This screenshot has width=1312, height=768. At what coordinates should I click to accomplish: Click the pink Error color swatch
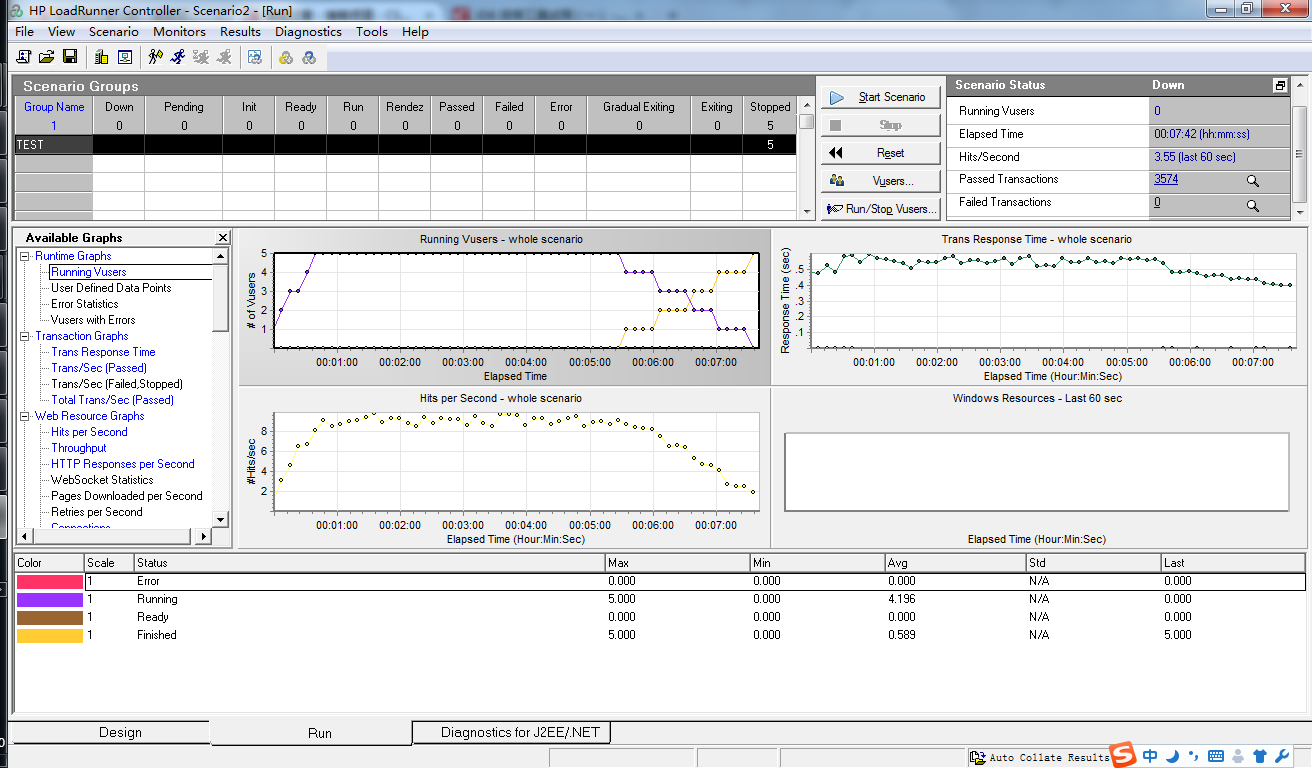click(x=50, y=581)
